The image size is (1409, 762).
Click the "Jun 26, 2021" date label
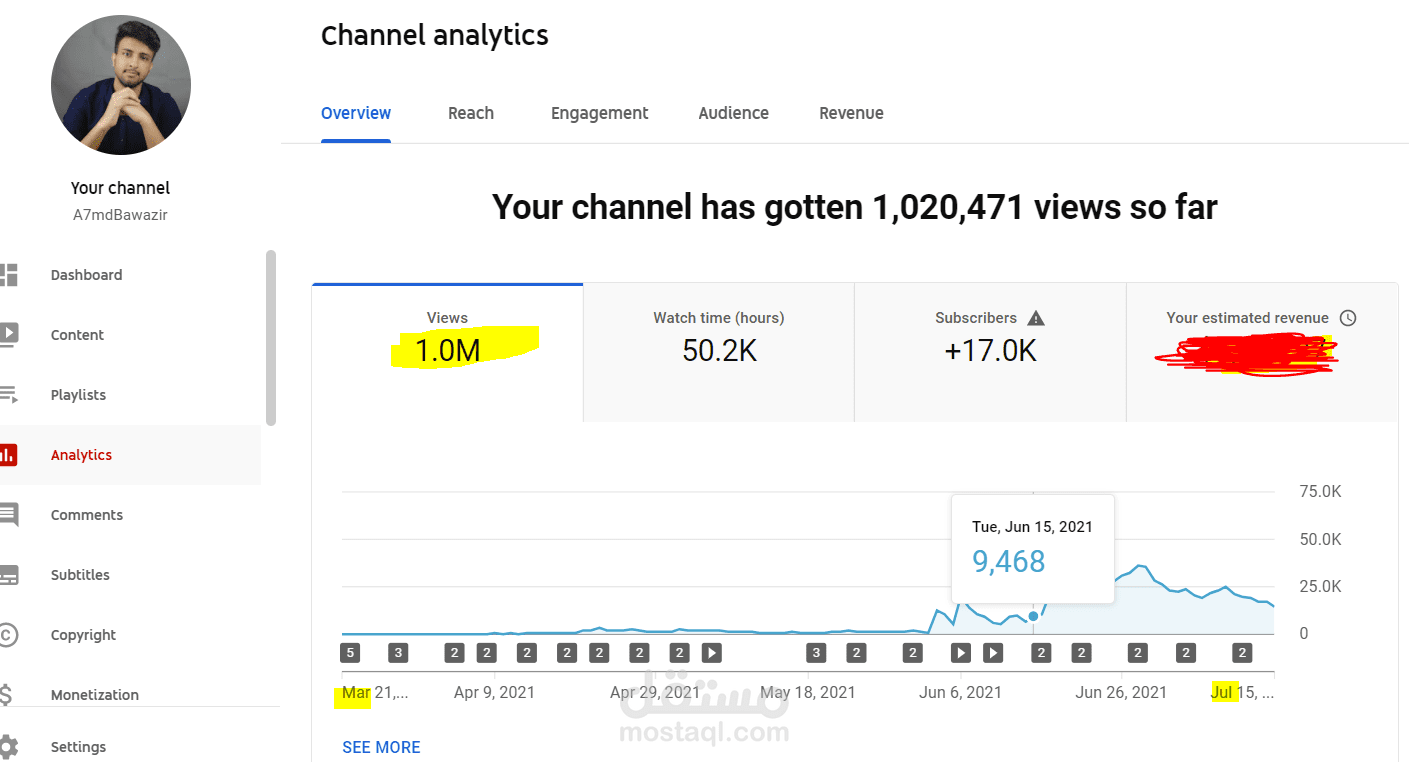click(1121, 692)
